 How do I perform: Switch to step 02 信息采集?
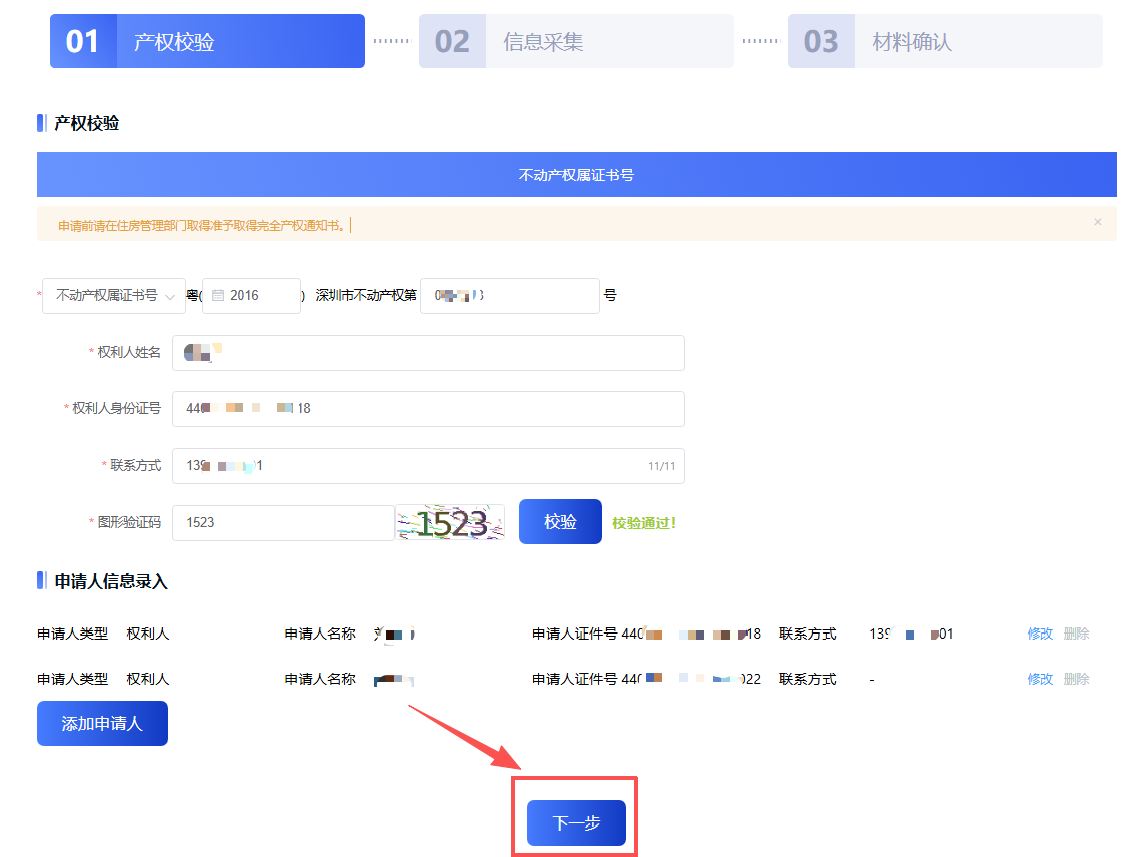(576, 41)
